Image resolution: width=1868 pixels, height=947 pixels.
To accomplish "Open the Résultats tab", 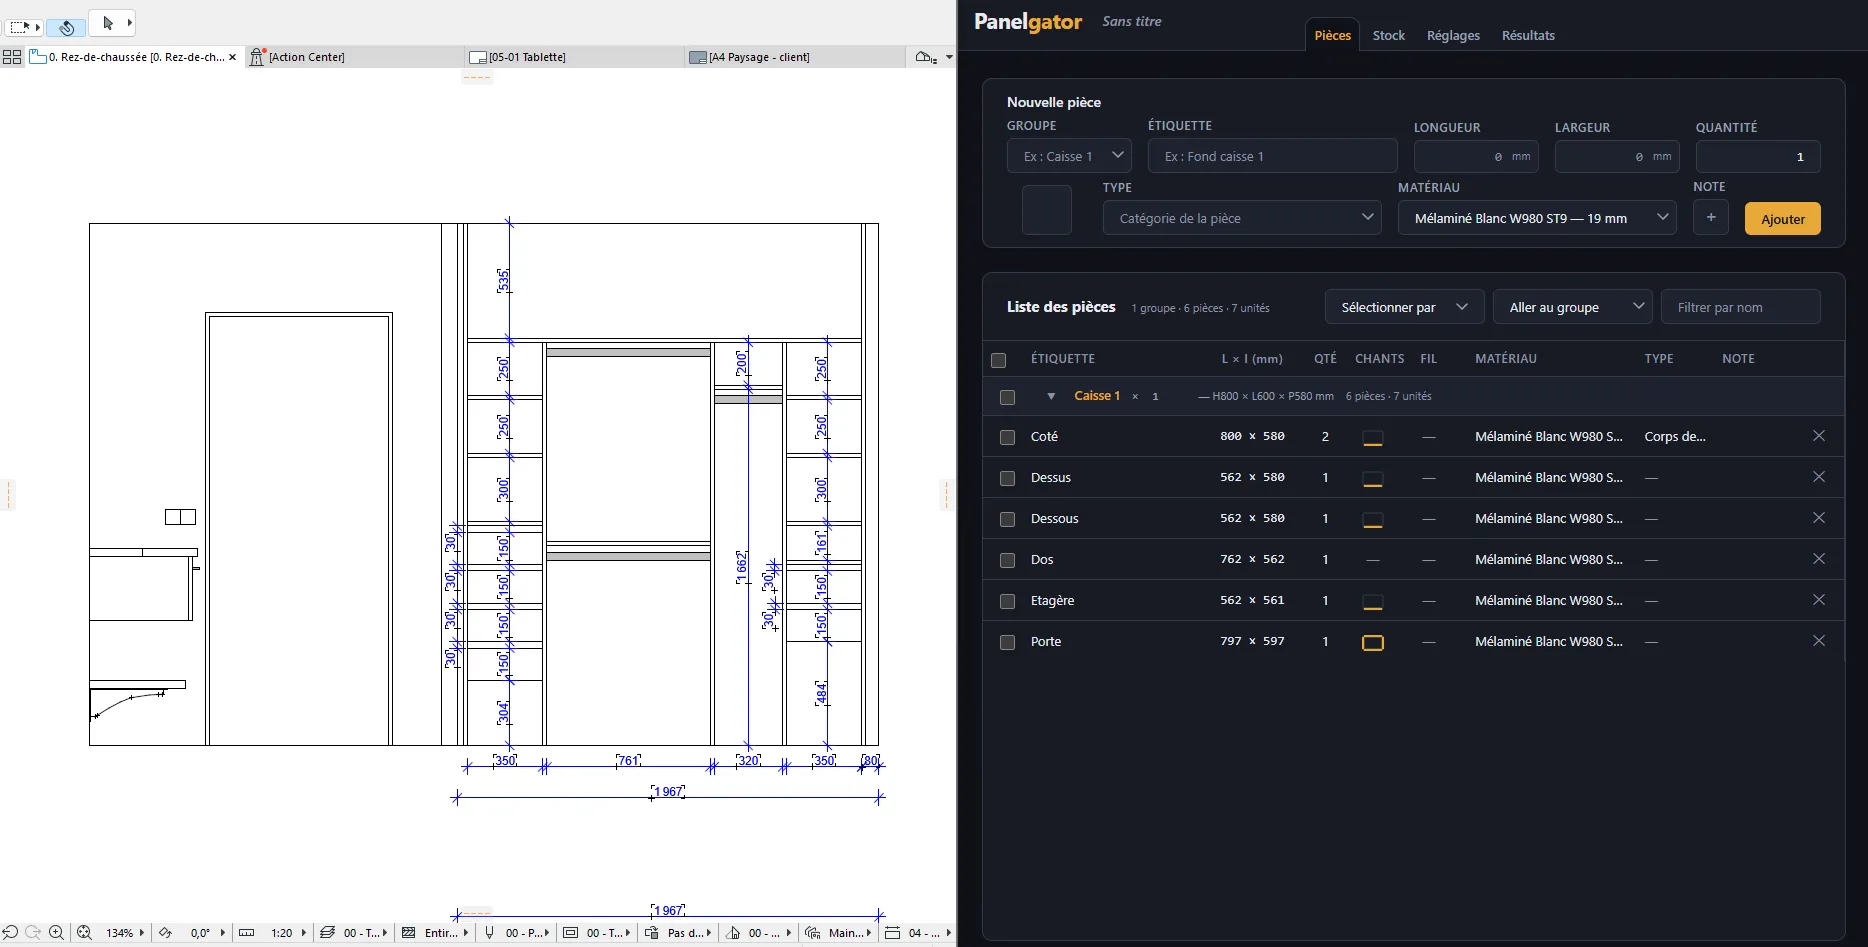I will [1528, 35].
